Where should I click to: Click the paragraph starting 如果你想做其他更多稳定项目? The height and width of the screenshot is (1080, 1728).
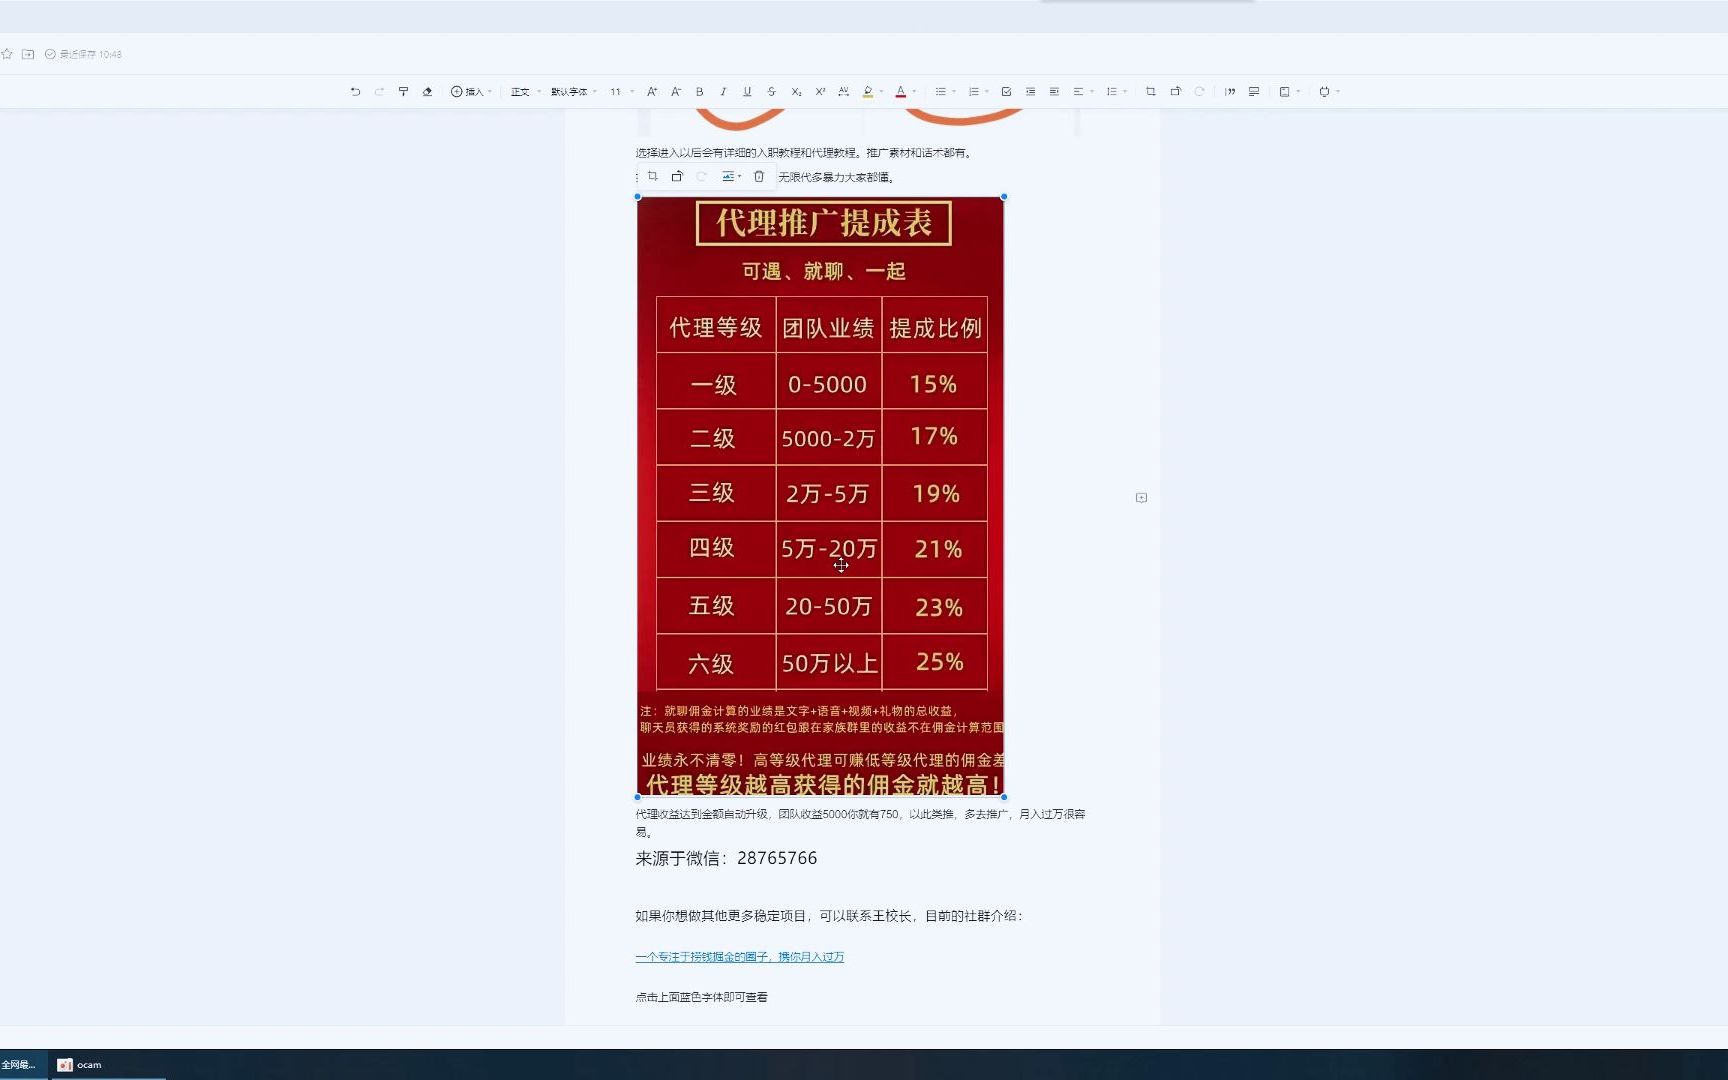(829, 916)
